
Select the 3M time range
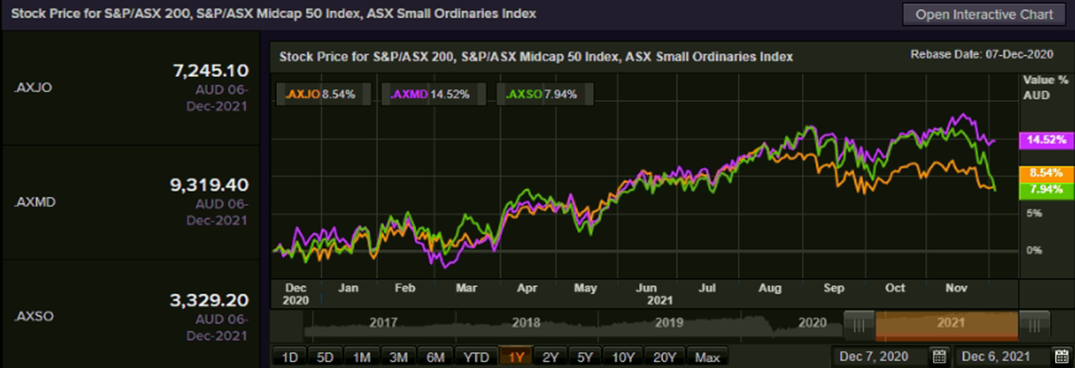(x=398, y=357)
